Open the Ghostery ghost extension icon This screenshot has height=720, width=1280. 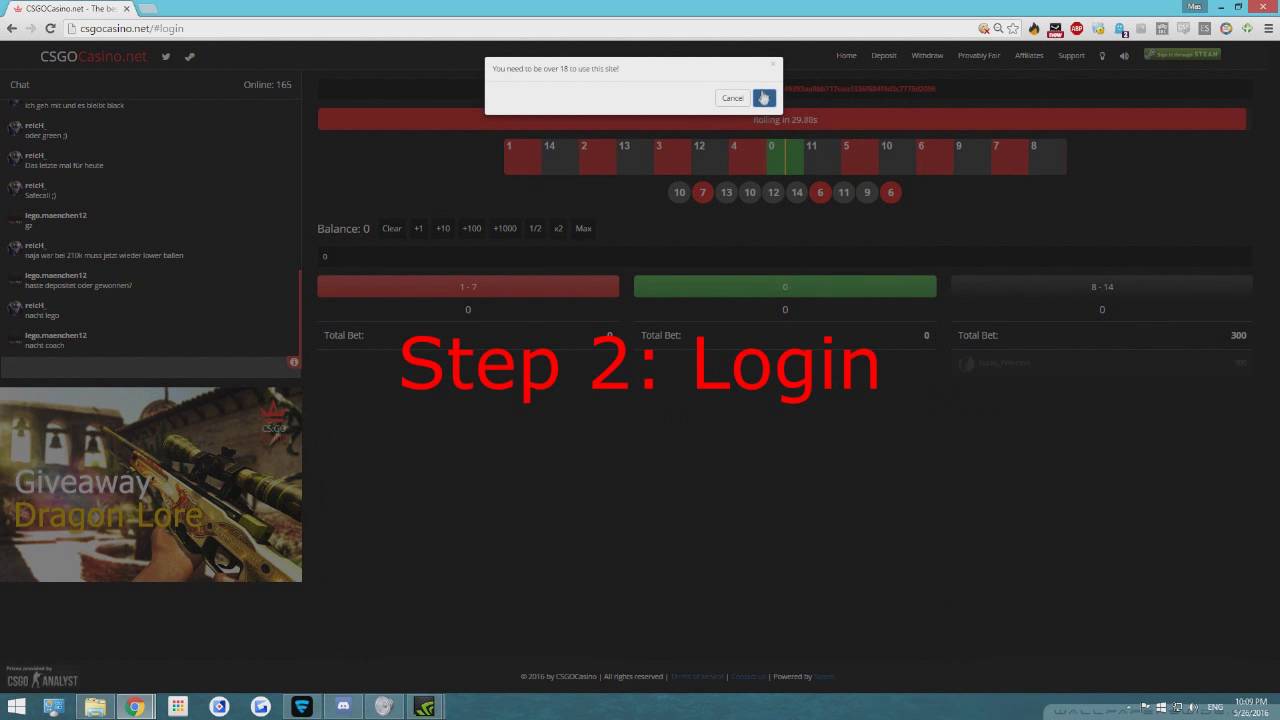(1120, 29)
